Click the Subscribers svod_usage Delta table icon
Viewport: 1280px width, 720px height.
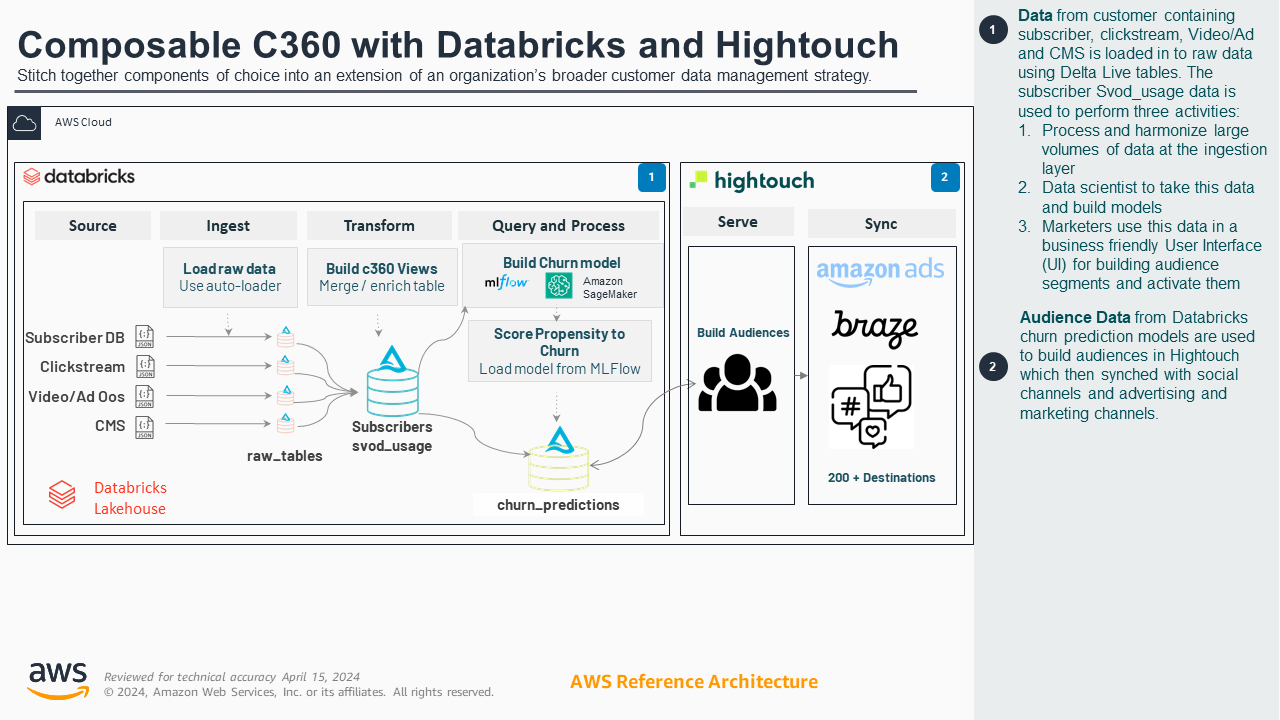tap(392, 381)
